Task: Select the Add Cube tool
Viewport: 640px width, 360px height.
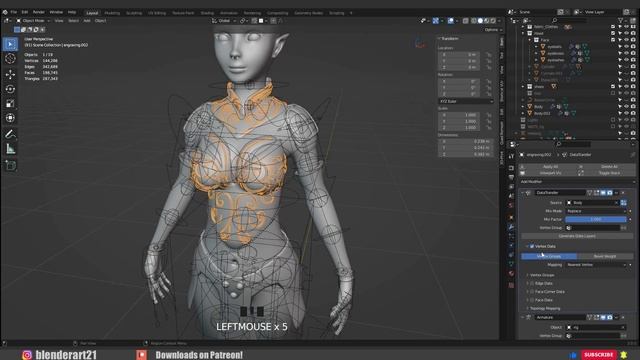Action: point(10,165)
